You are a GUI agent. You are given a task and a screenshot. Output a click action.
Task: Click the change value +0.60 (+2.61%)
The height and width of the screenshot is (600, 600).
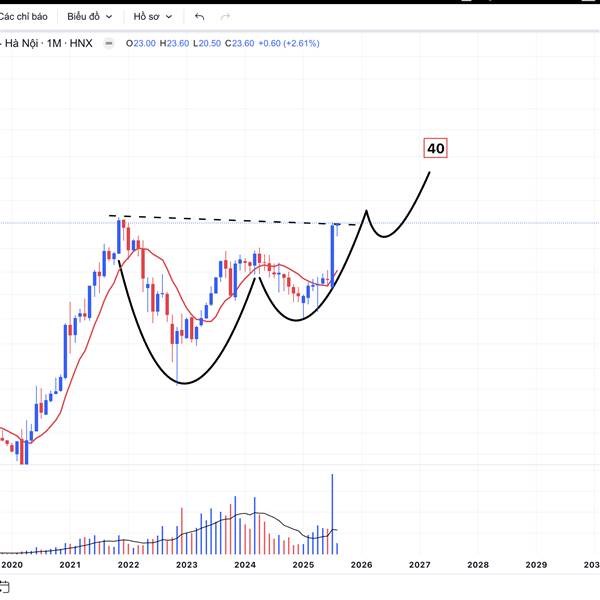point(289,43)
